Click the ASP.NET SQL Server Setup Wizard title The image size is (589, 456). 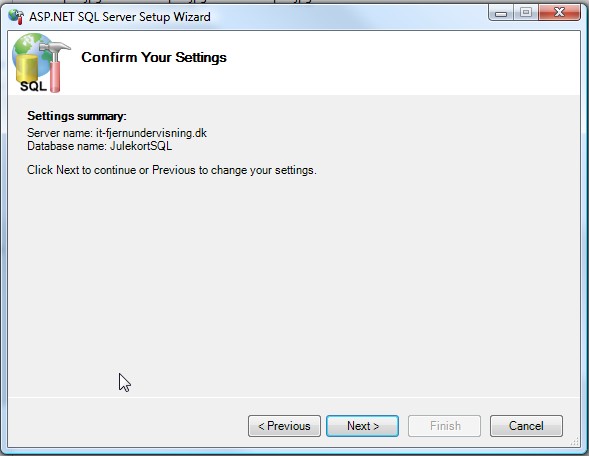(120, 17)
